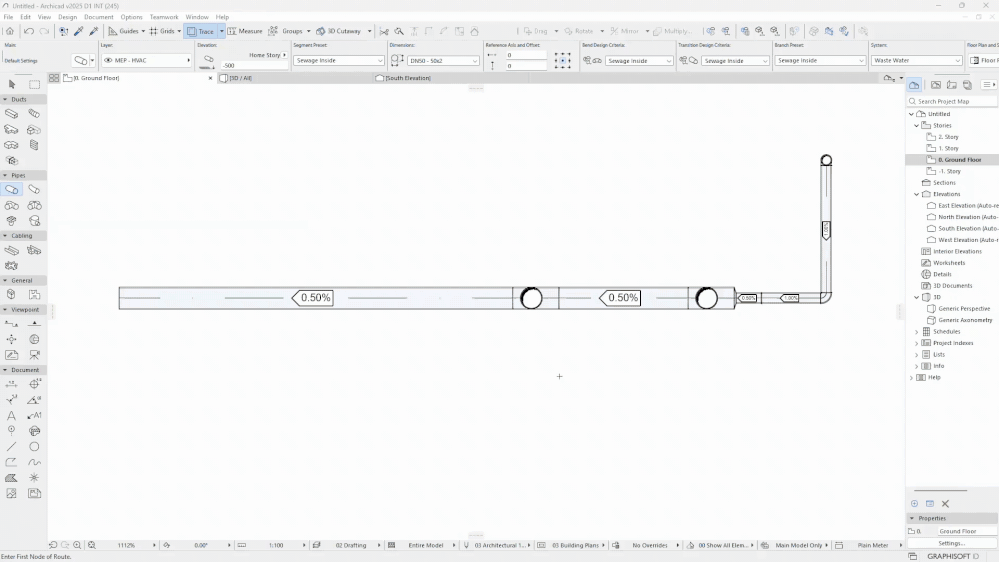Viewport: 999px width, 562px height.
Task: Inject parameters with syringe icon
Action: click(x=94, y=31)
